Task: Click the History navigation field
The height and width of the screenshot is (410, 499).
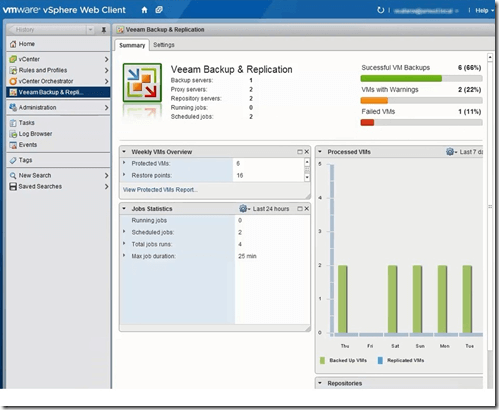Action: point(47,30)
